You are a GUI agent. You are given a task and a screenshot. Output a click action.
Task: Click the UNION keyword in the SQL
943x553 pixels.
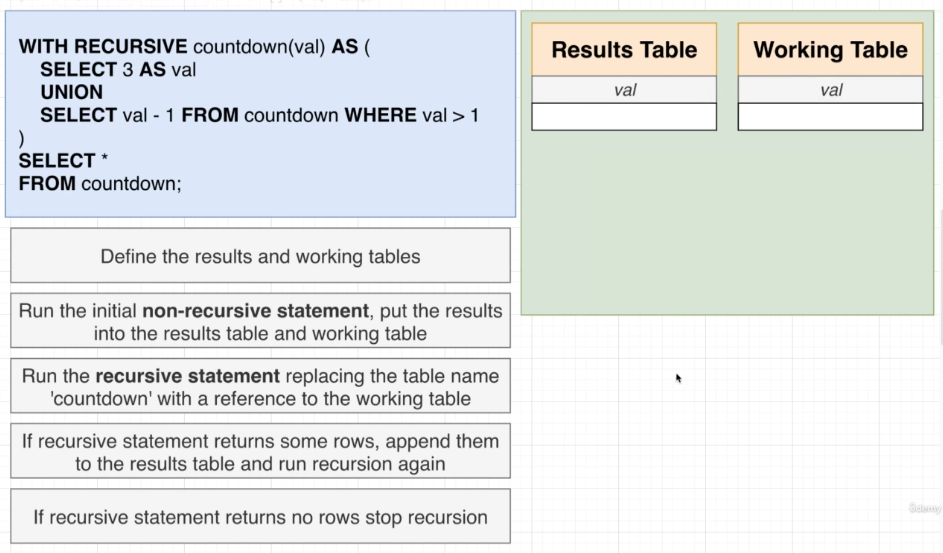71,92
